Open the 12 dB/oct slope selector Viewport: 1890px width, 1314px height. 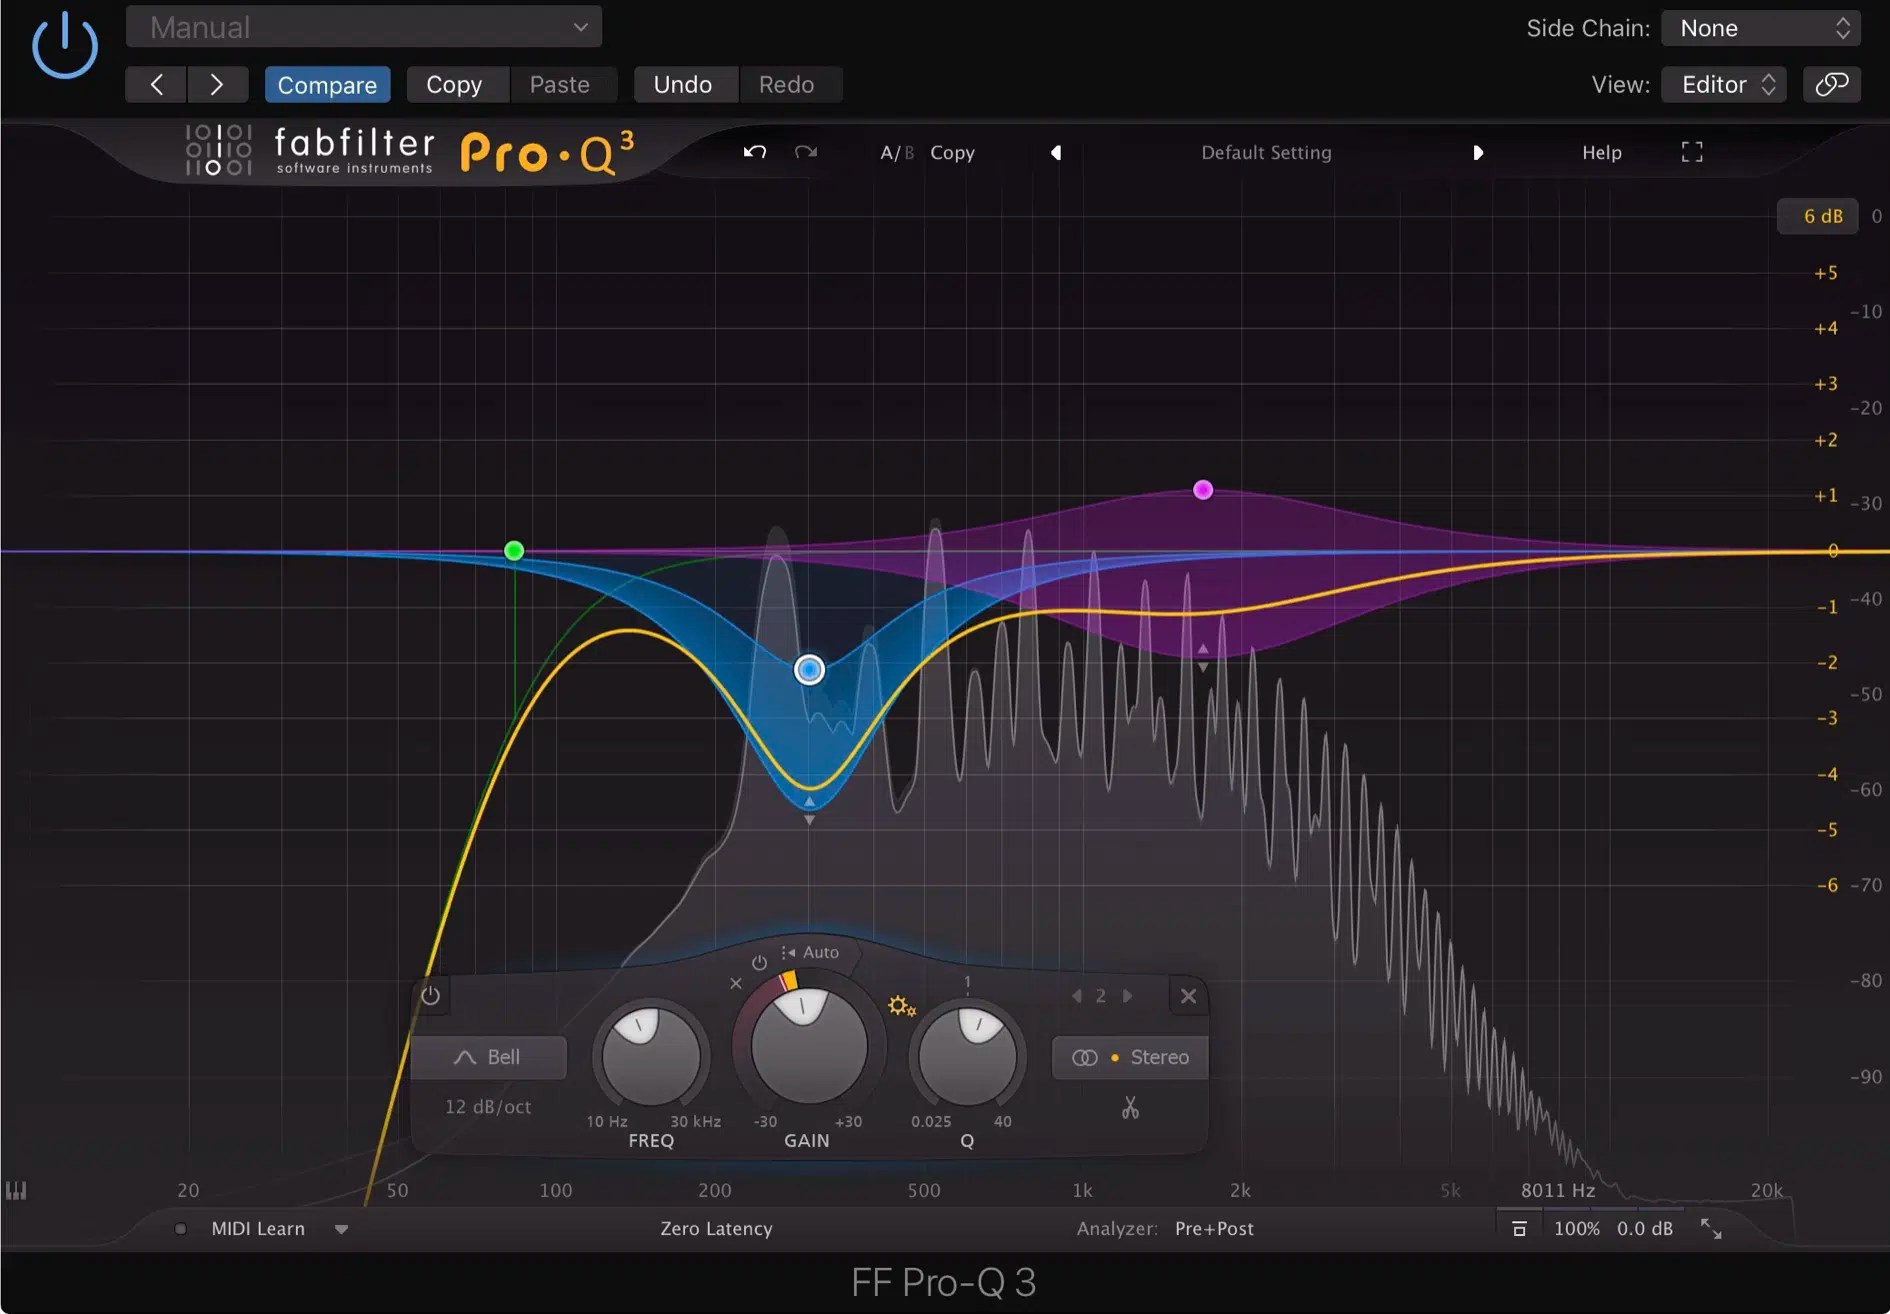pos(488,1107)
